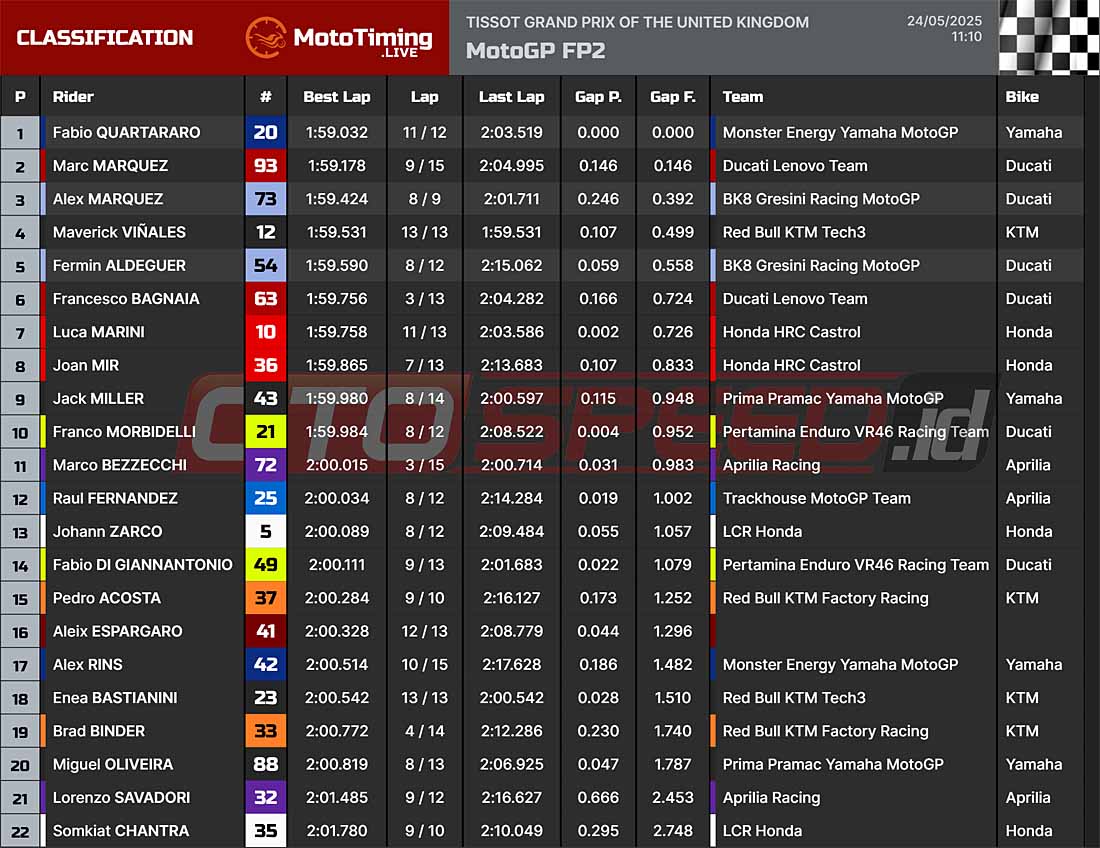Click number badge 49 for Di Giannantonio
The width and height of the screenshot is (1100, 848).
[266, 565]
